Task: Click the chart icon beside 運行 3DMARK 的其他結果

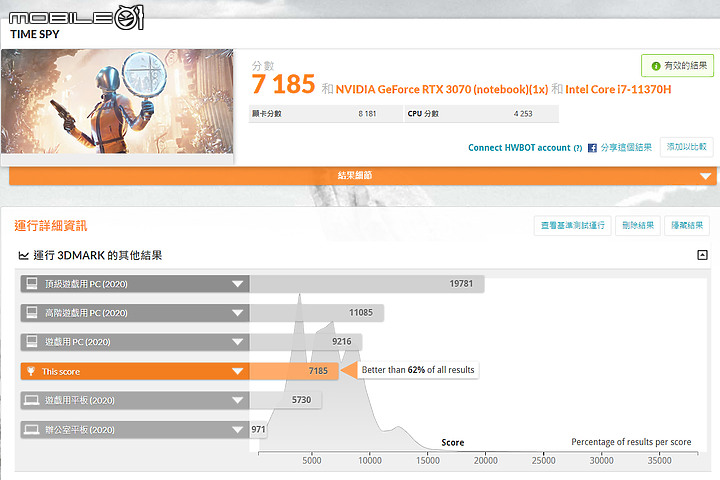Action: (x=23, y=255)
